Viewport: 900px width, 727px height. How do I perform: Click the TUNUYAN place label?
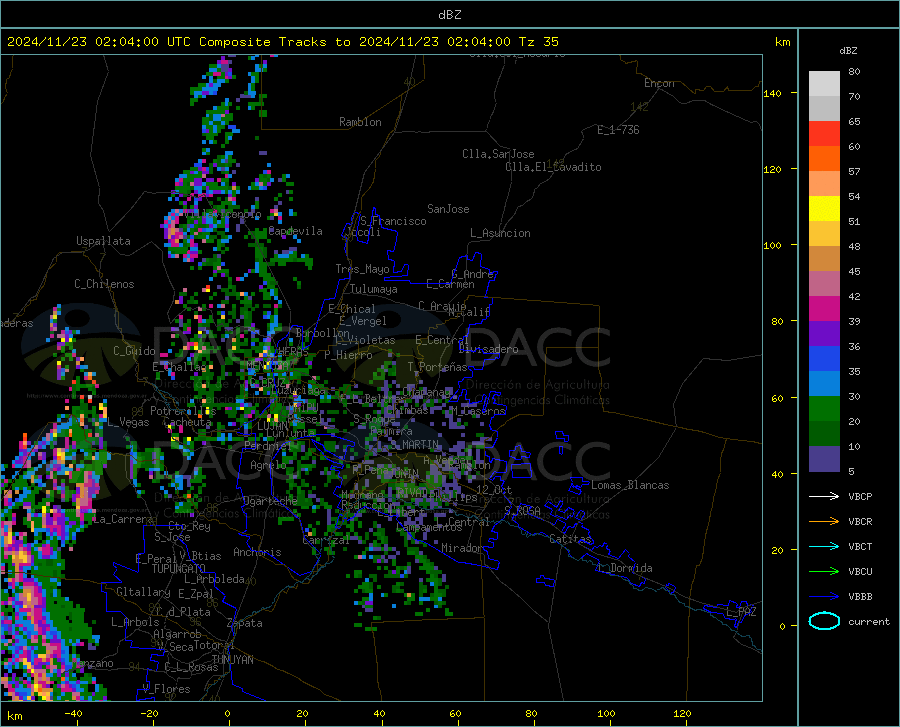click(x=232, y=660)
